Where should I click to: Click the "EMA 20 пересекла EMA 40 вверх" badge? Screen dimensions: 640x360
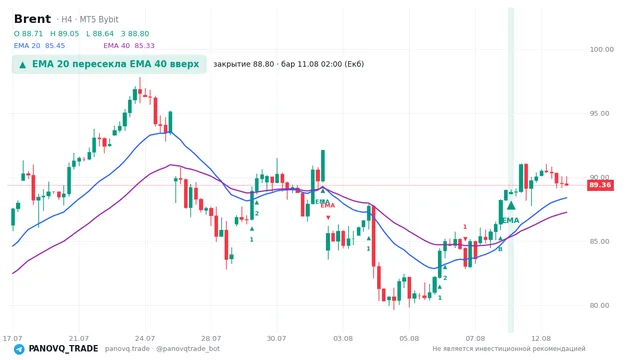tap(109, 64)
